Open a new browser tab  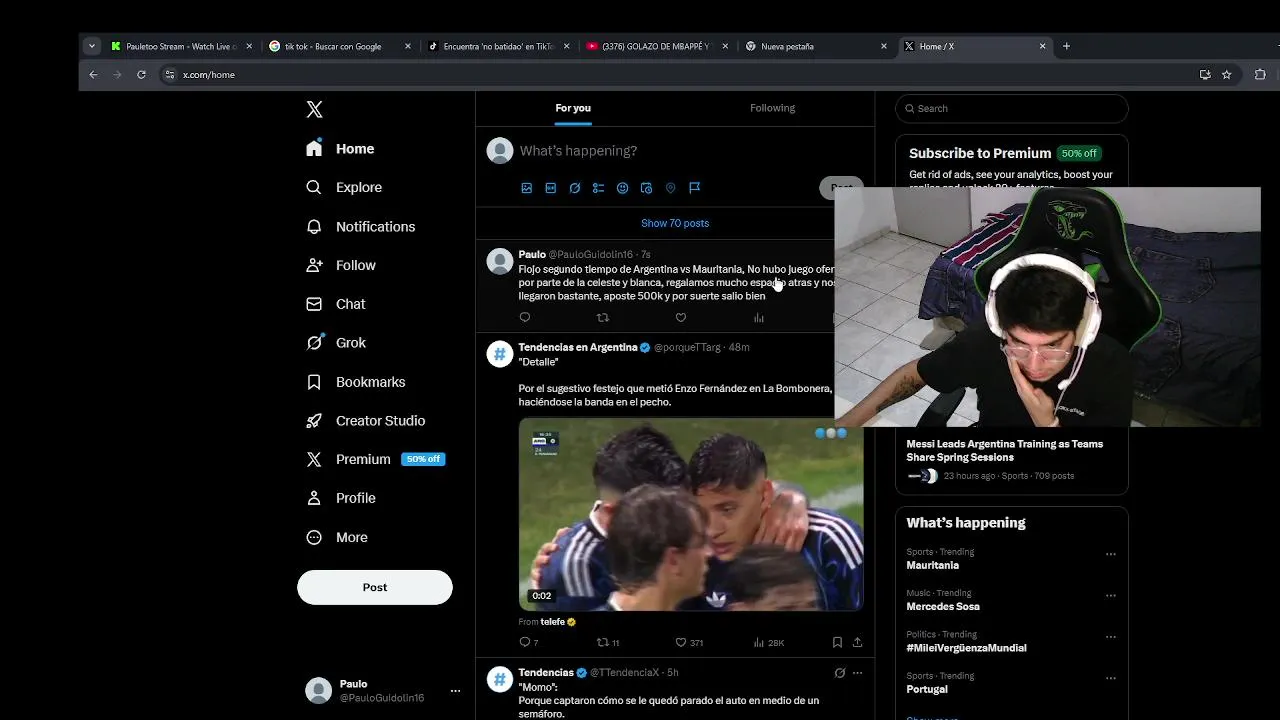tap(1066, 46)
